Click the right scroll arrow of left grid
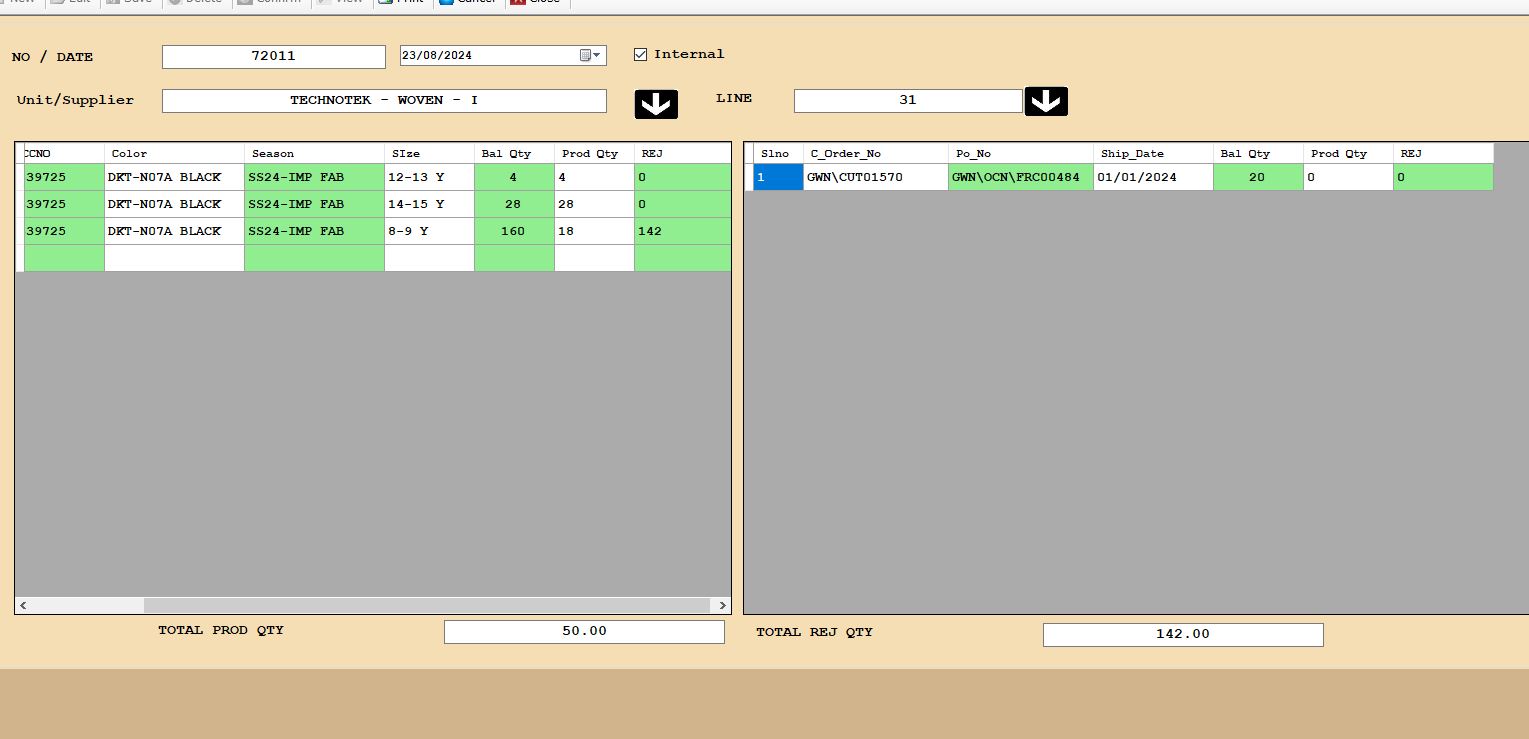Image resolution: width=1529 pixels, height=739 pixels. [x=721, y=606]
